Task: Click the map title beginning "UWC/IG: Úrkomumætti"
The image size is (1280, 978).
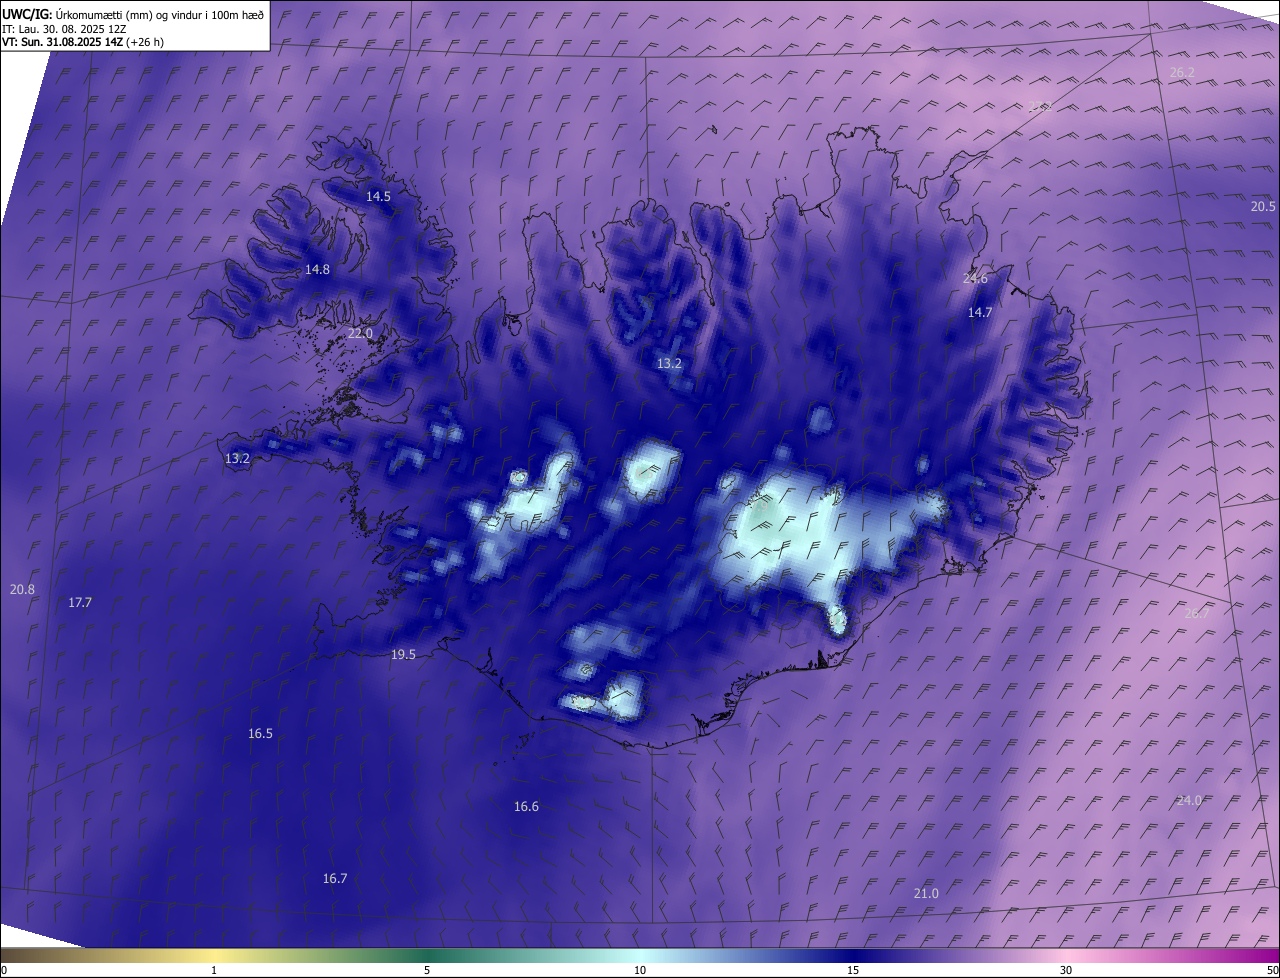Action: point(133,14)
